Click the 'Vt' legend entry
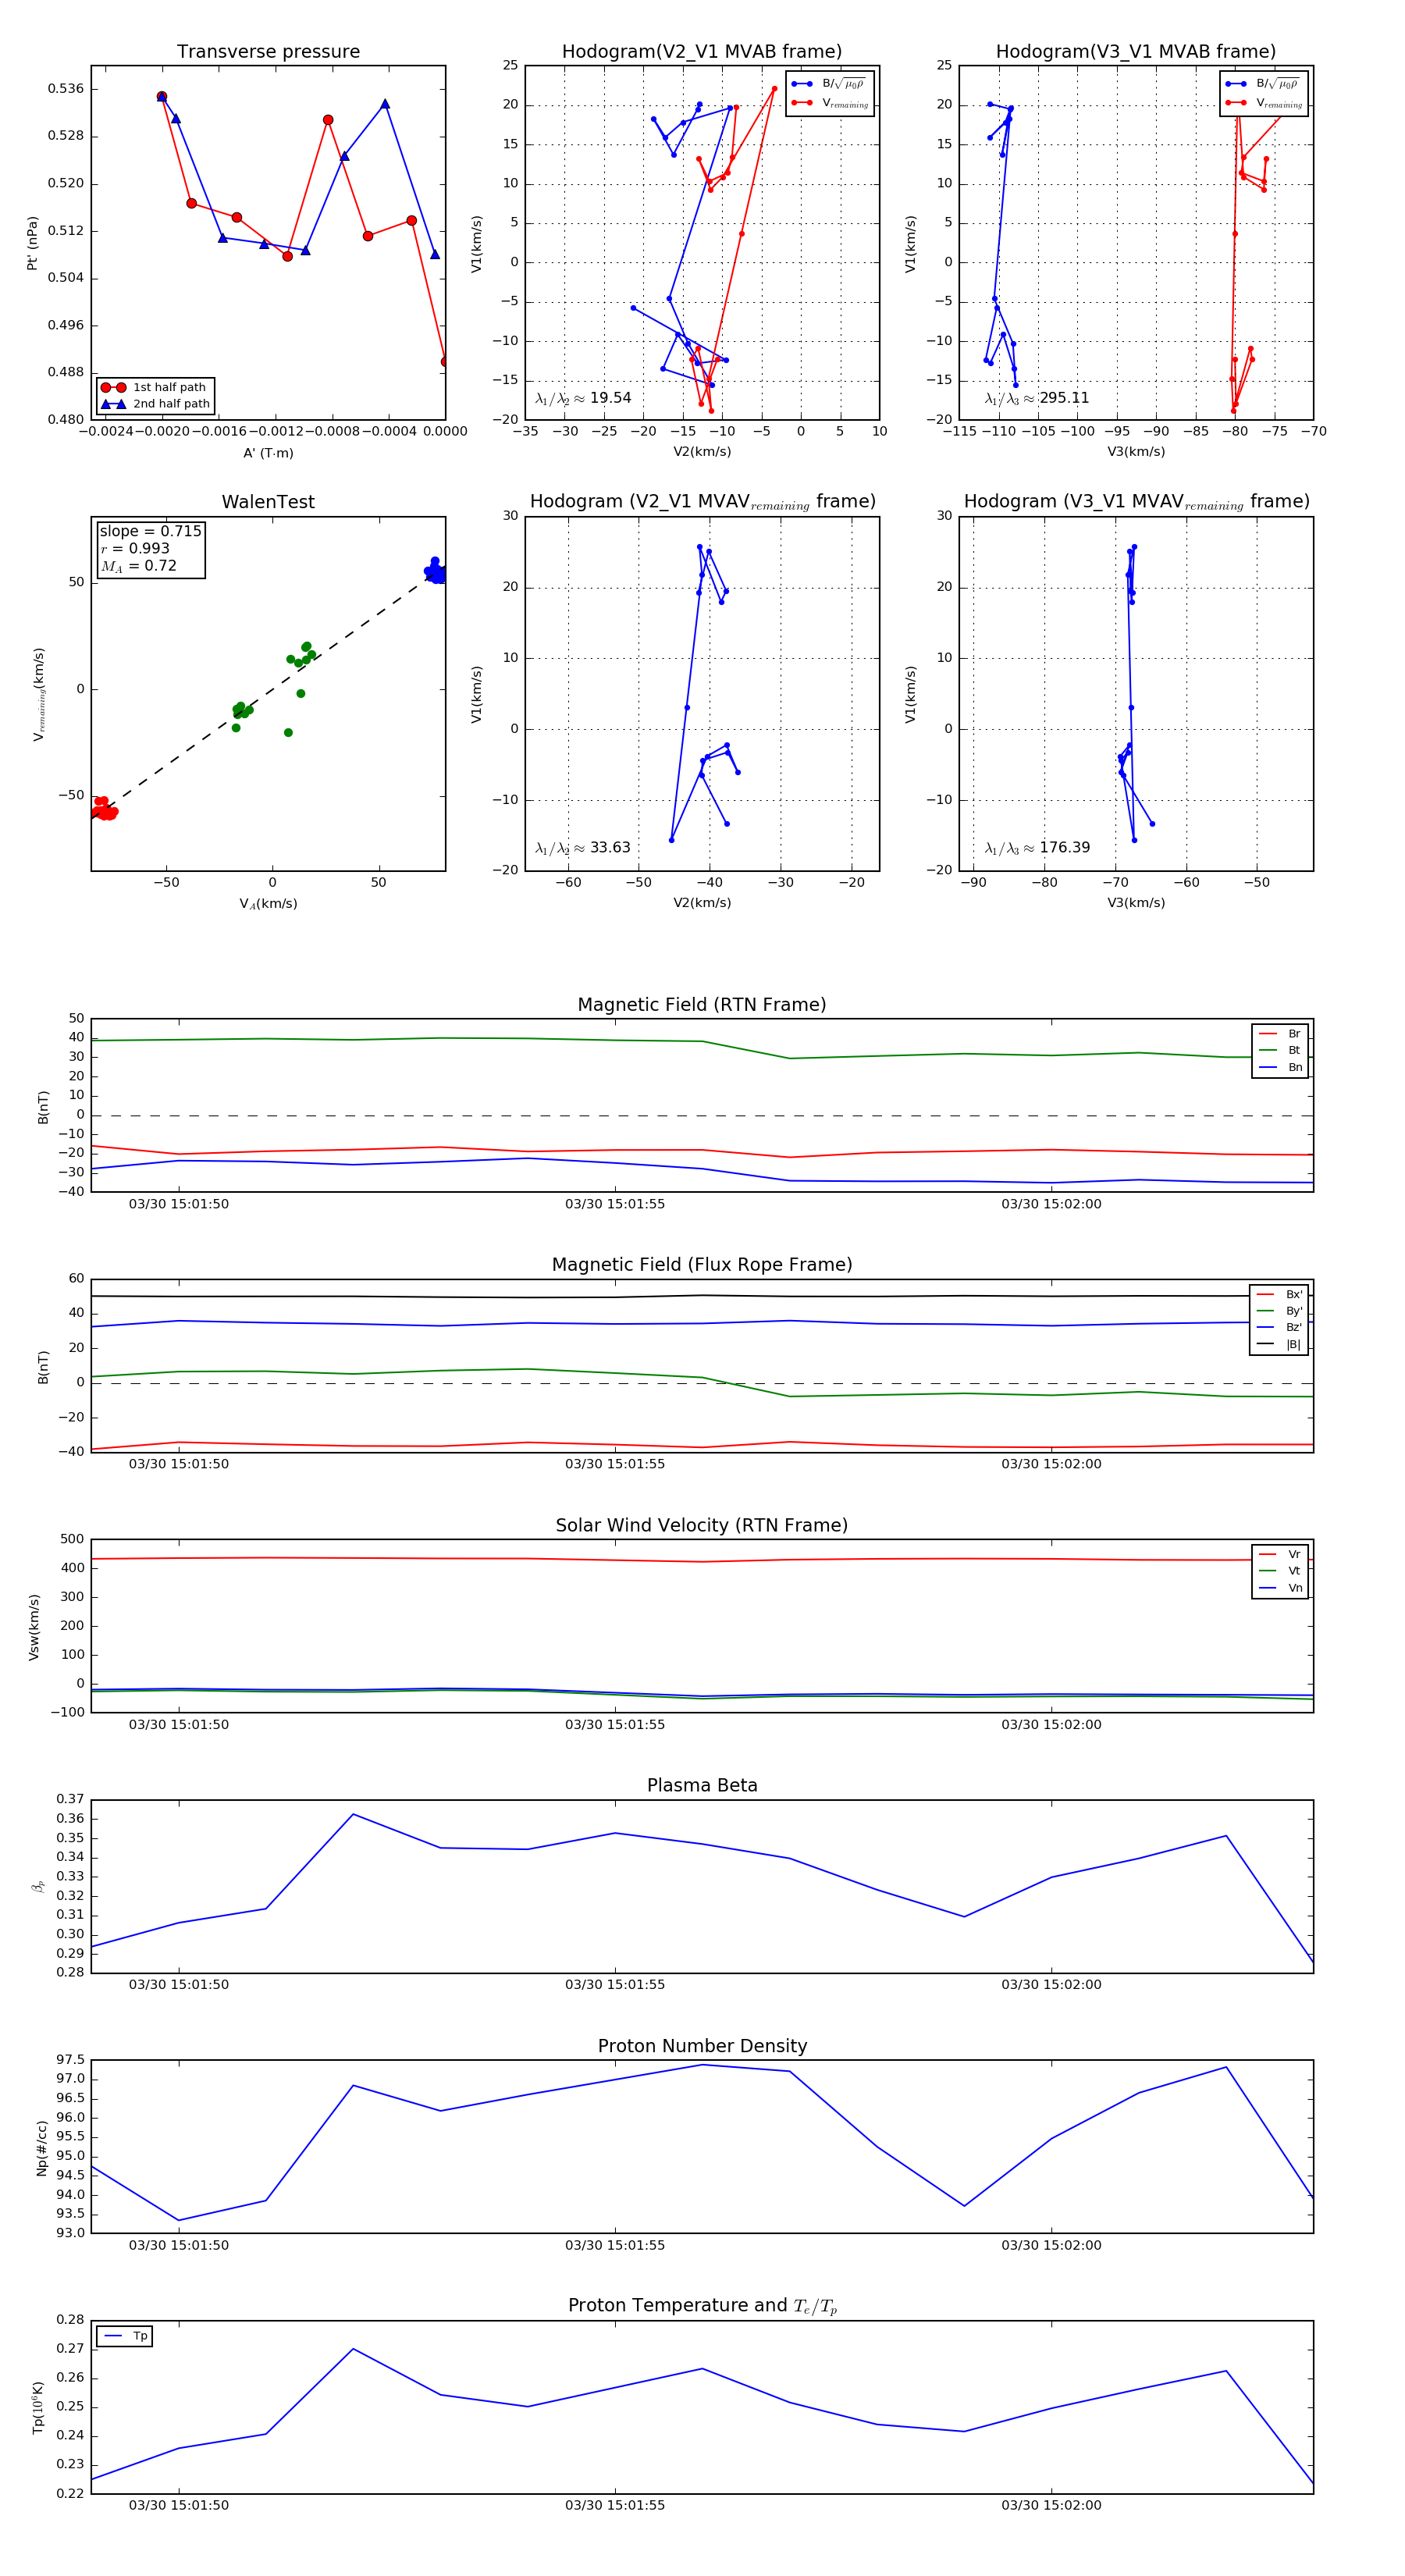 [1280, 1571]
